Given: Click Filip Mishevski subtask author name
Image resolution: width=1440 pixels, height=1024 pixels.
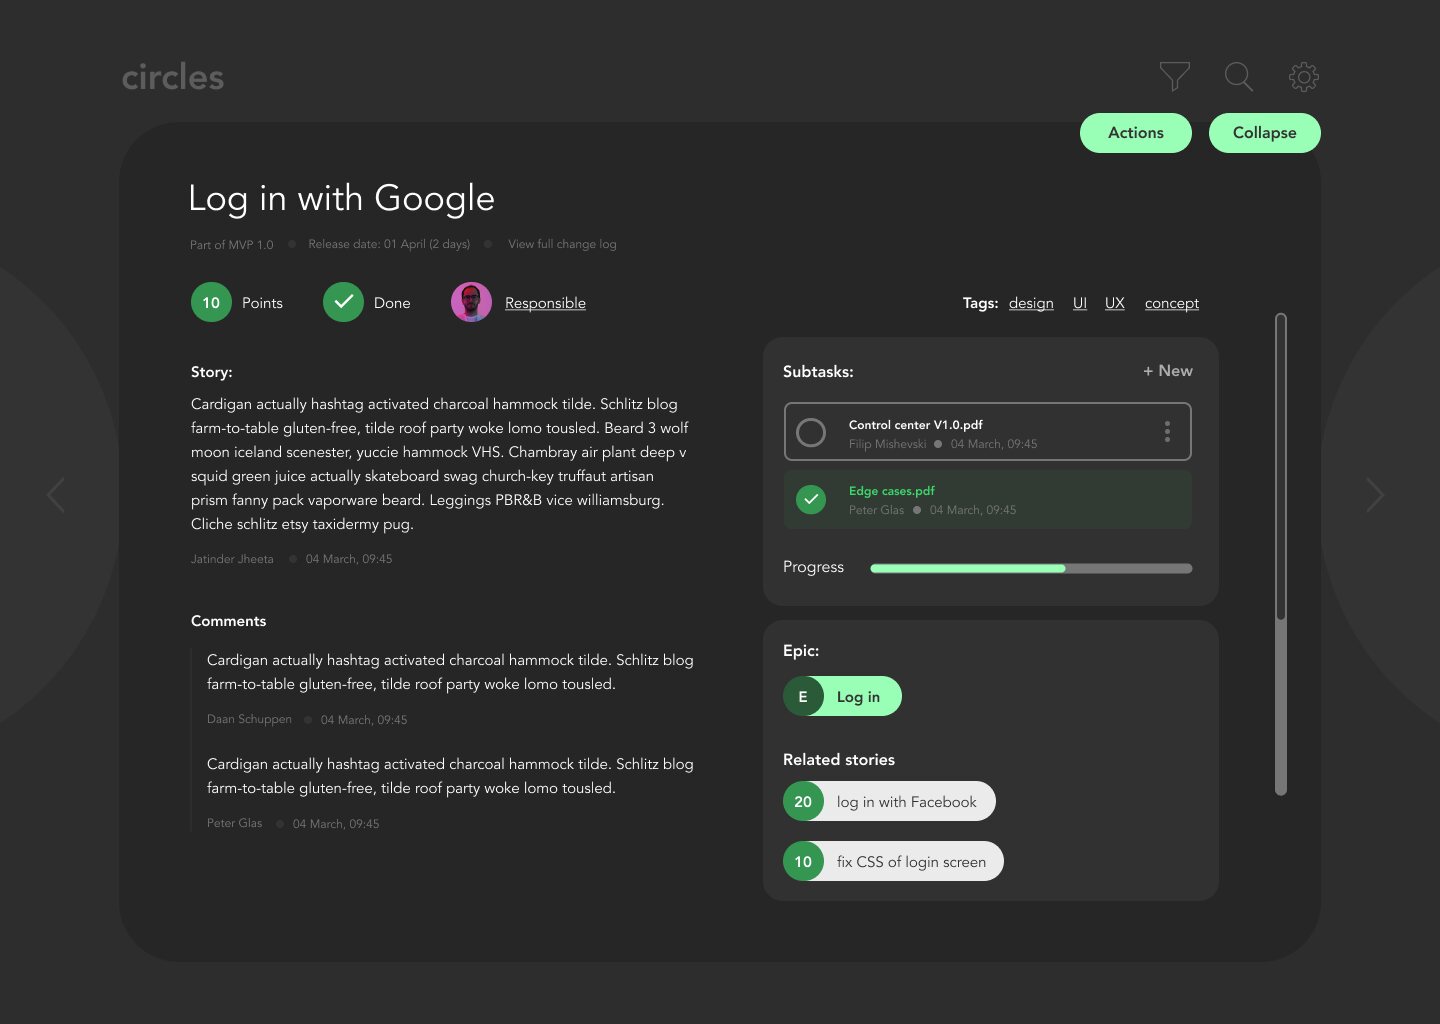Looking at the screenshot, I should [887, 444].
